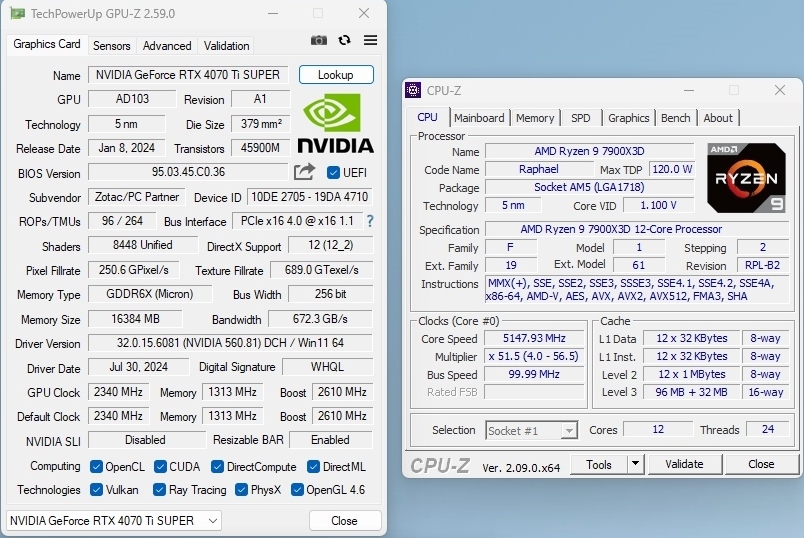
Task: Toggle the OpenCL checkbox
Action: coord(96,467)
